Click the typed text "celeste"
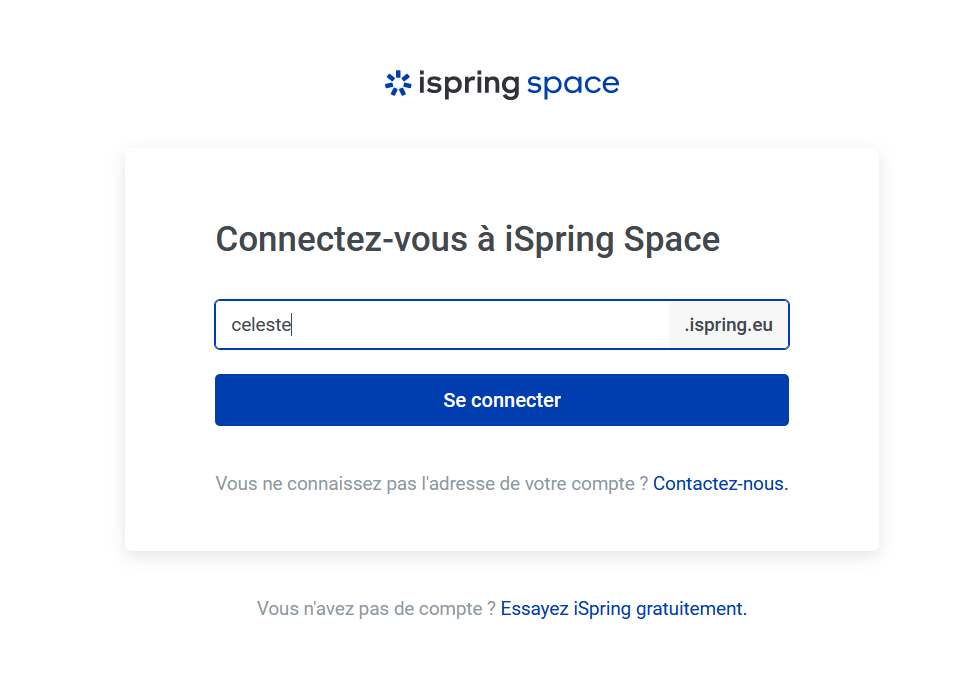Screen dimensions: 979x682 pos(260,325)
